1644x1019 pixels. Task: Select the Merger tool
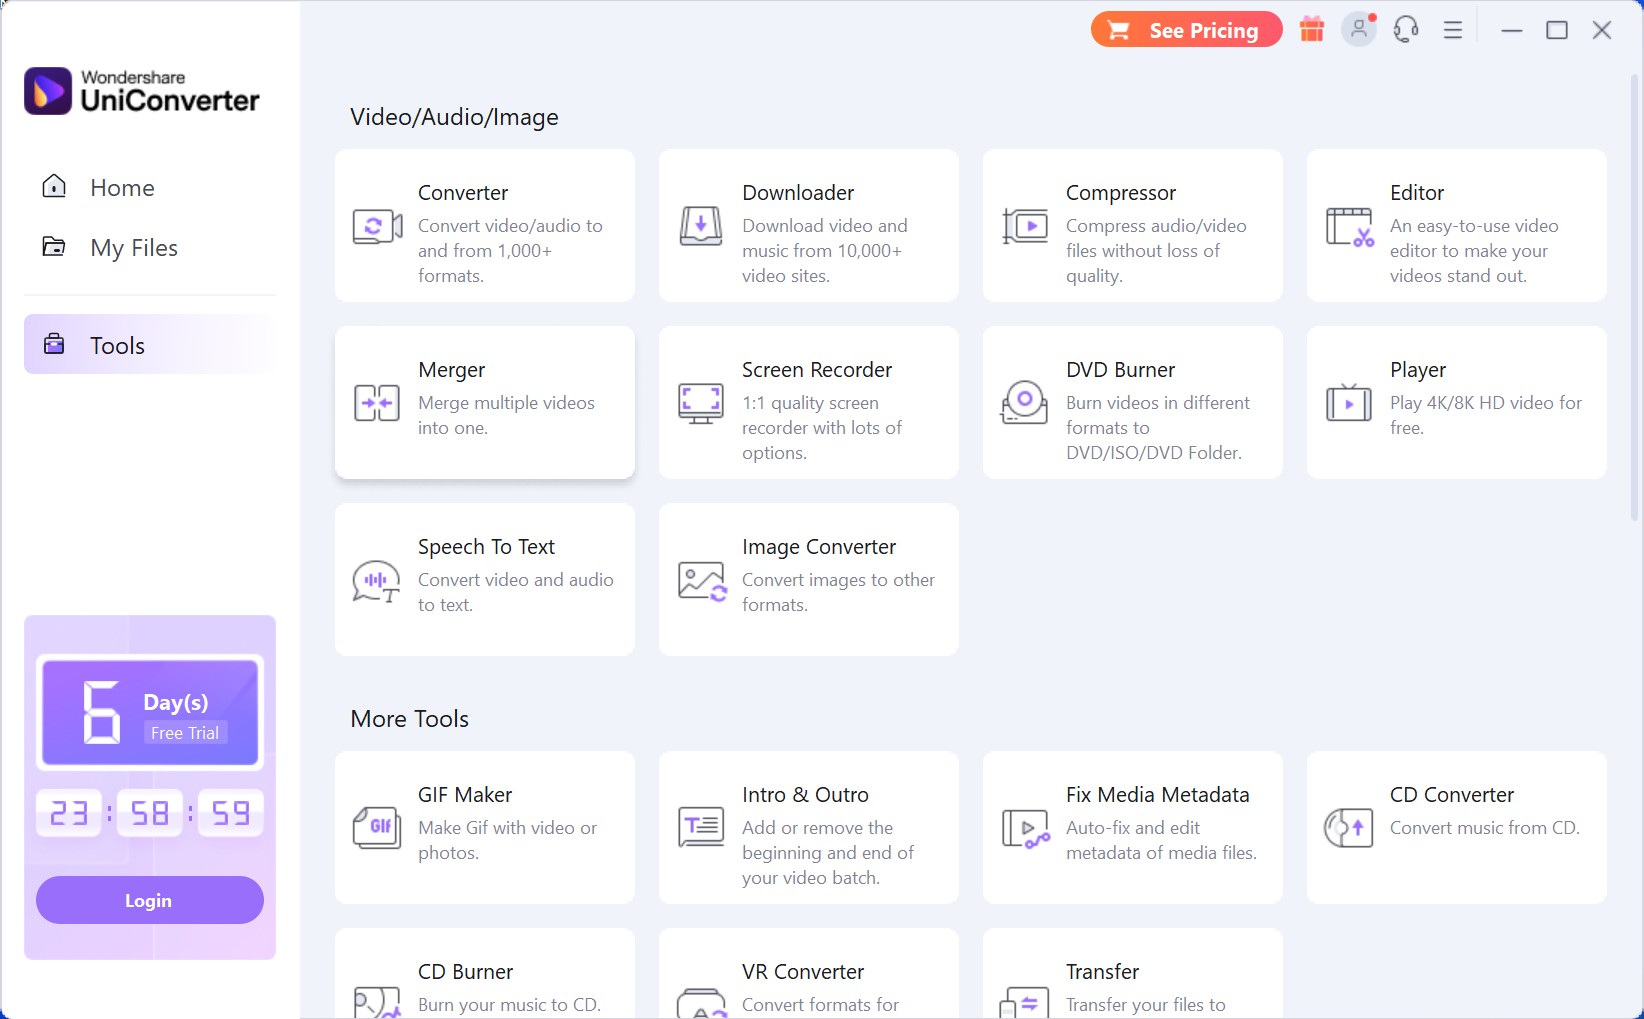[485, 402]
